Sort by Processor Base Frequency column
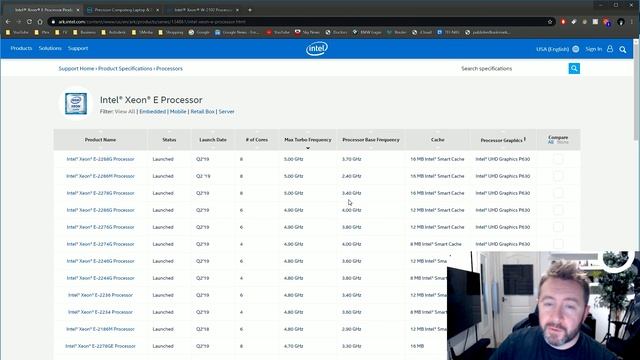Viewport: 640px width, 360px height. click(371, 140)
